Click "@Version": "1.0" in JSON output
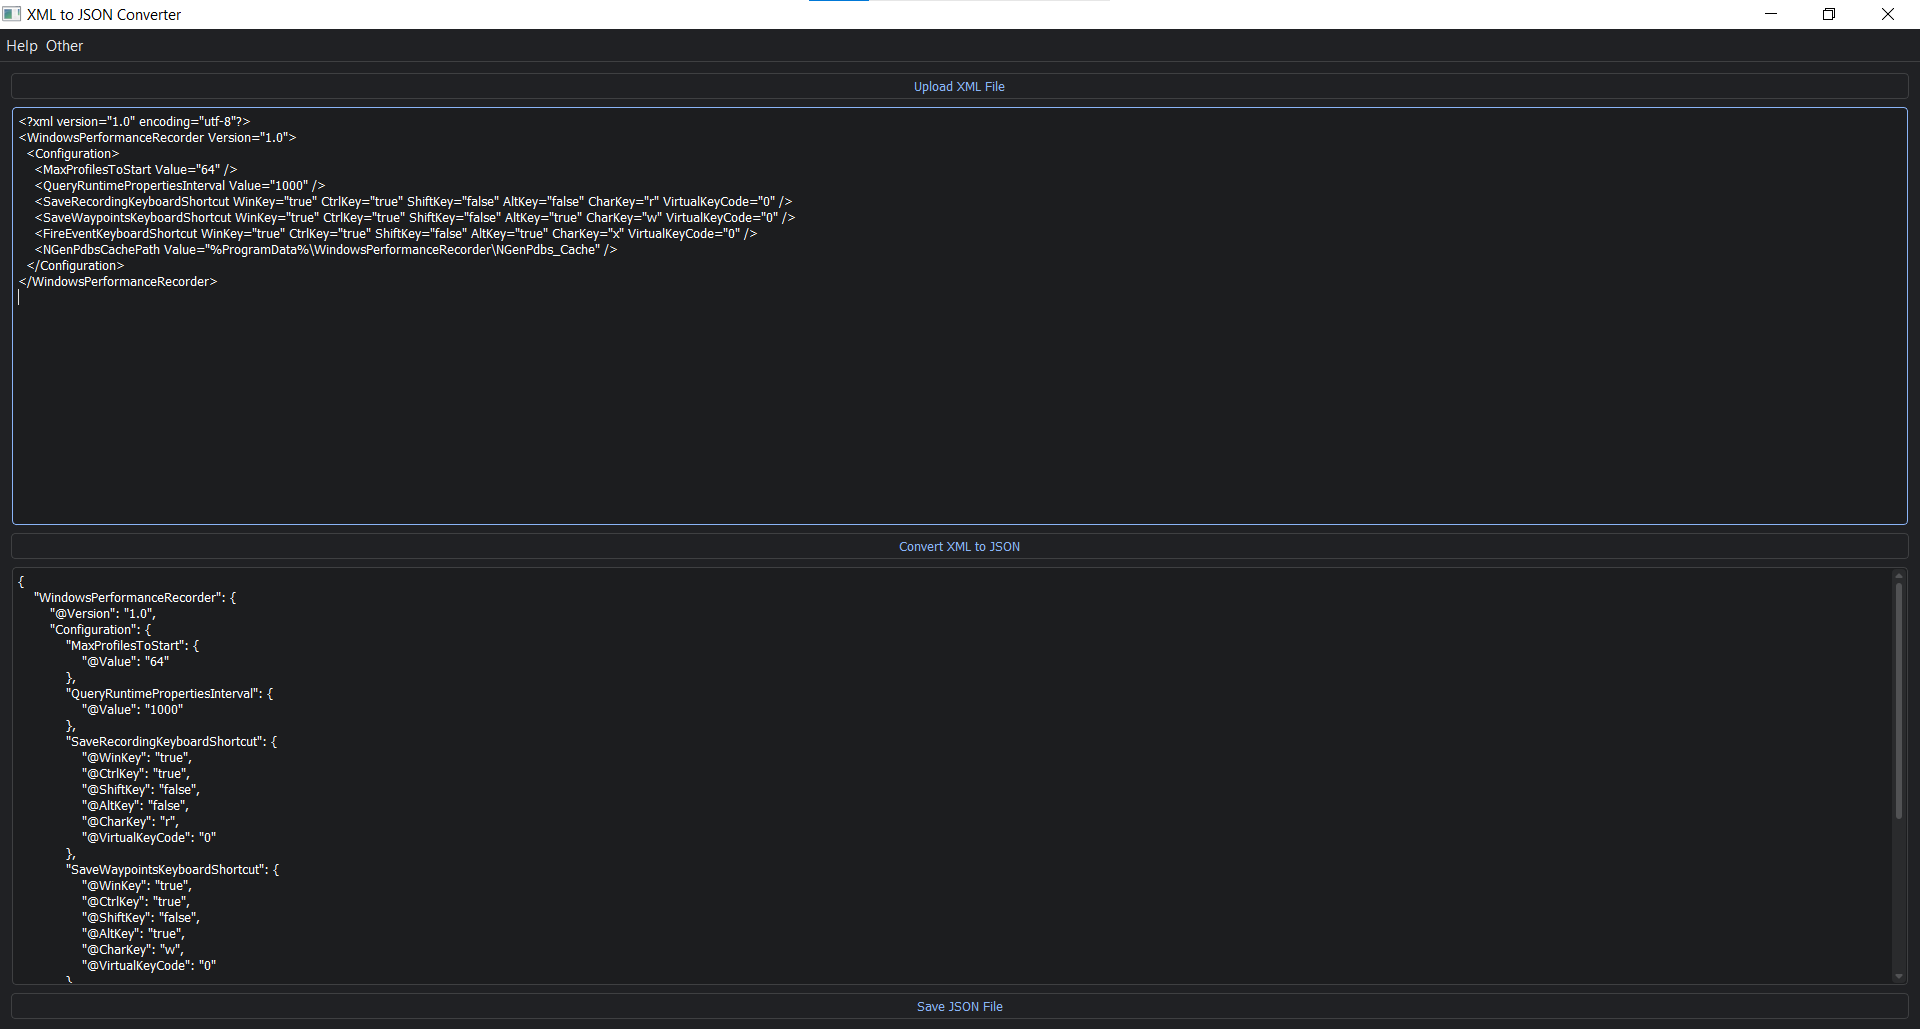 103,614
